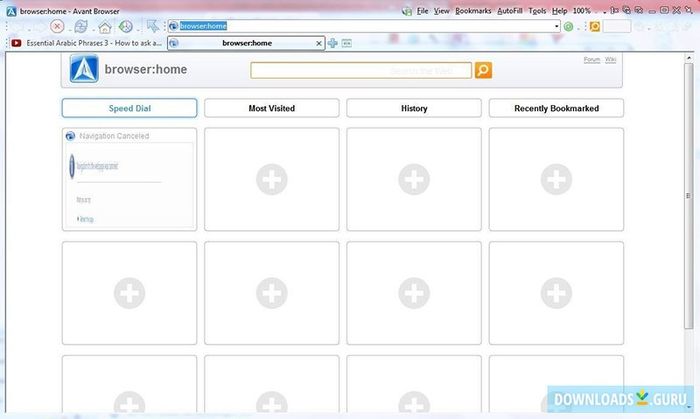Click the vertical scrollbar thumb
The image size is (700, 419).
coord(688,196)
